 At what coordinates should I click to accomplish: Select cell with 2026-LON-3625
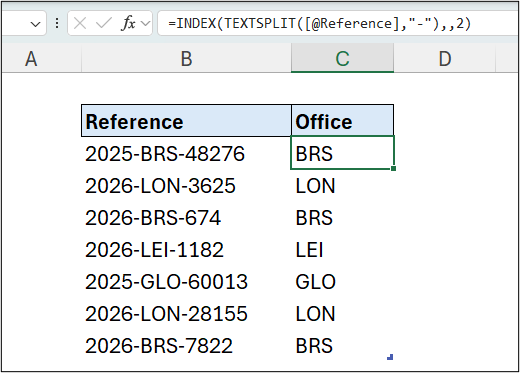pyautogui.click(x=186, y=185)
